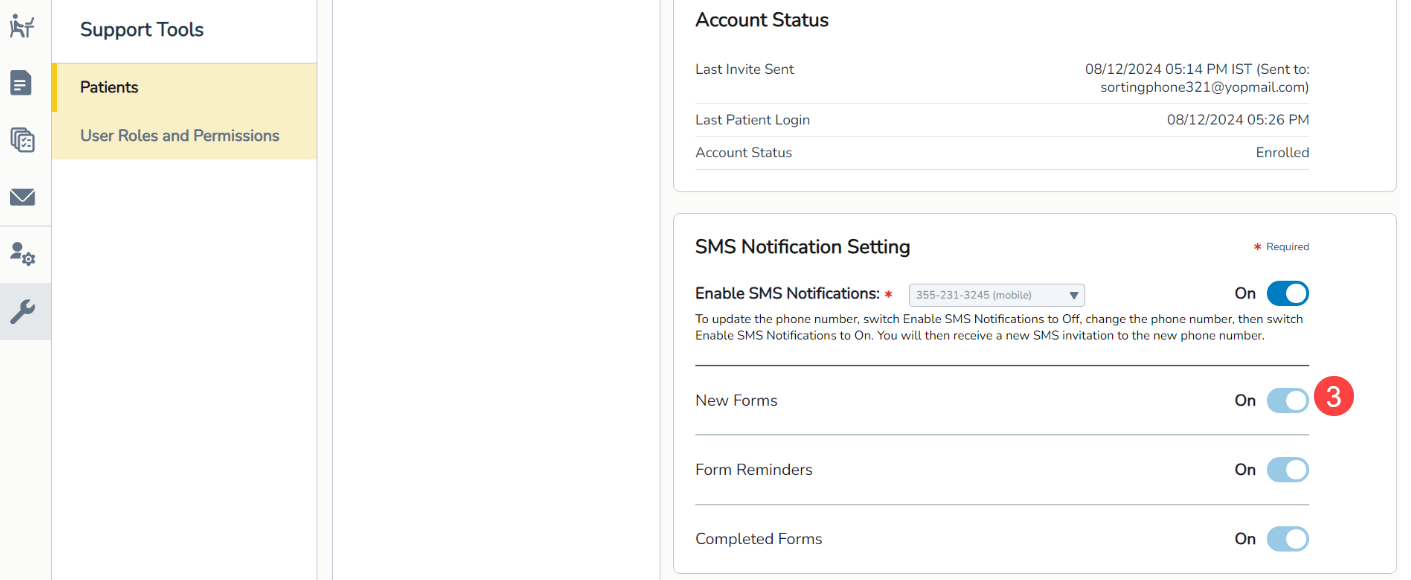This screenshot has width=1411, height=580.
Task: Disable the Completed Forms notification switch
Action: 1287,539
